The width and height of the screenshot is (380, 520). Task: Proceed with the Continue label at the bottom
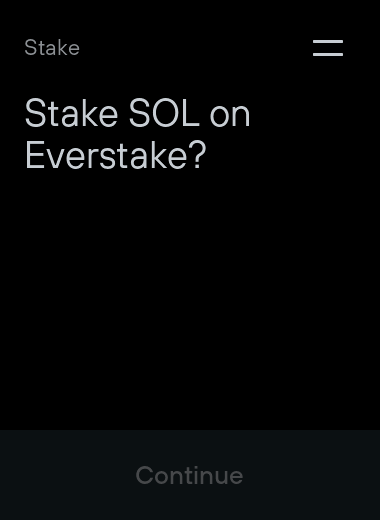pos(189,475)
